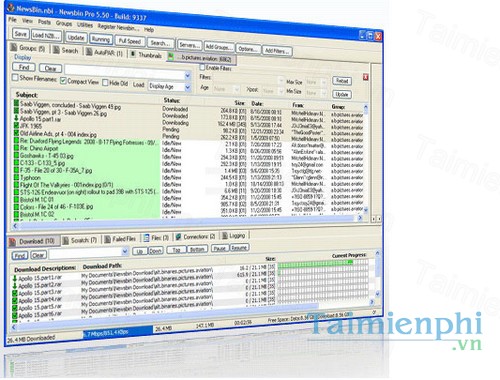Click the Download Path column header
Image resolution: width=500 pixels, height=380 pixels.
coord(102,266)
